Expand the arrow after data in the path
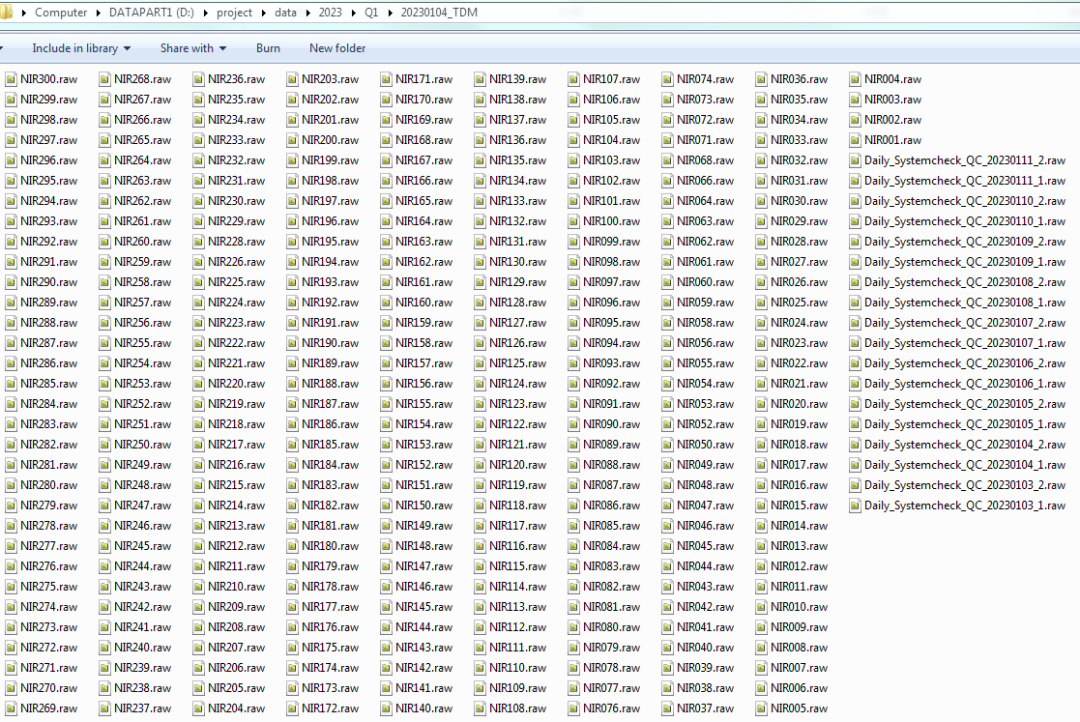Screen dimensions: 1080x722 [307, 12]
